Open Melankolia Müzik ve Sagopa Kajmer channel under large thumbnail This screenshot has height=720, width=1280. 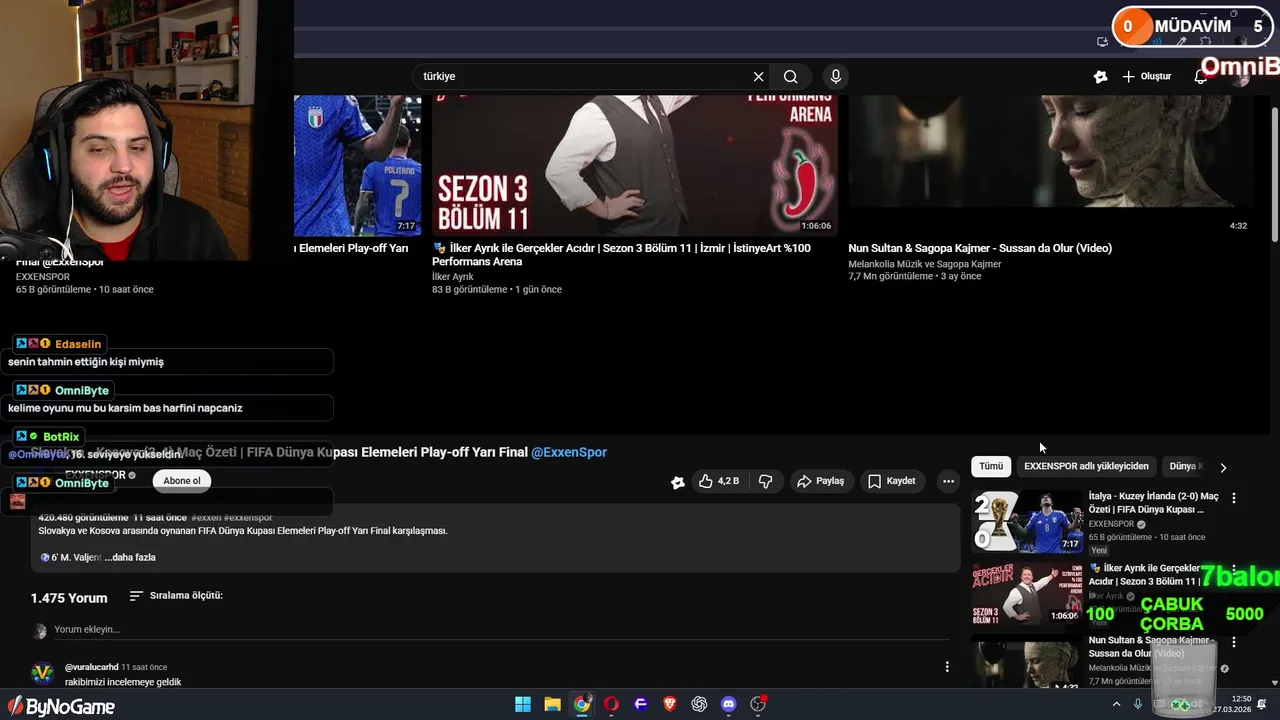925,264
